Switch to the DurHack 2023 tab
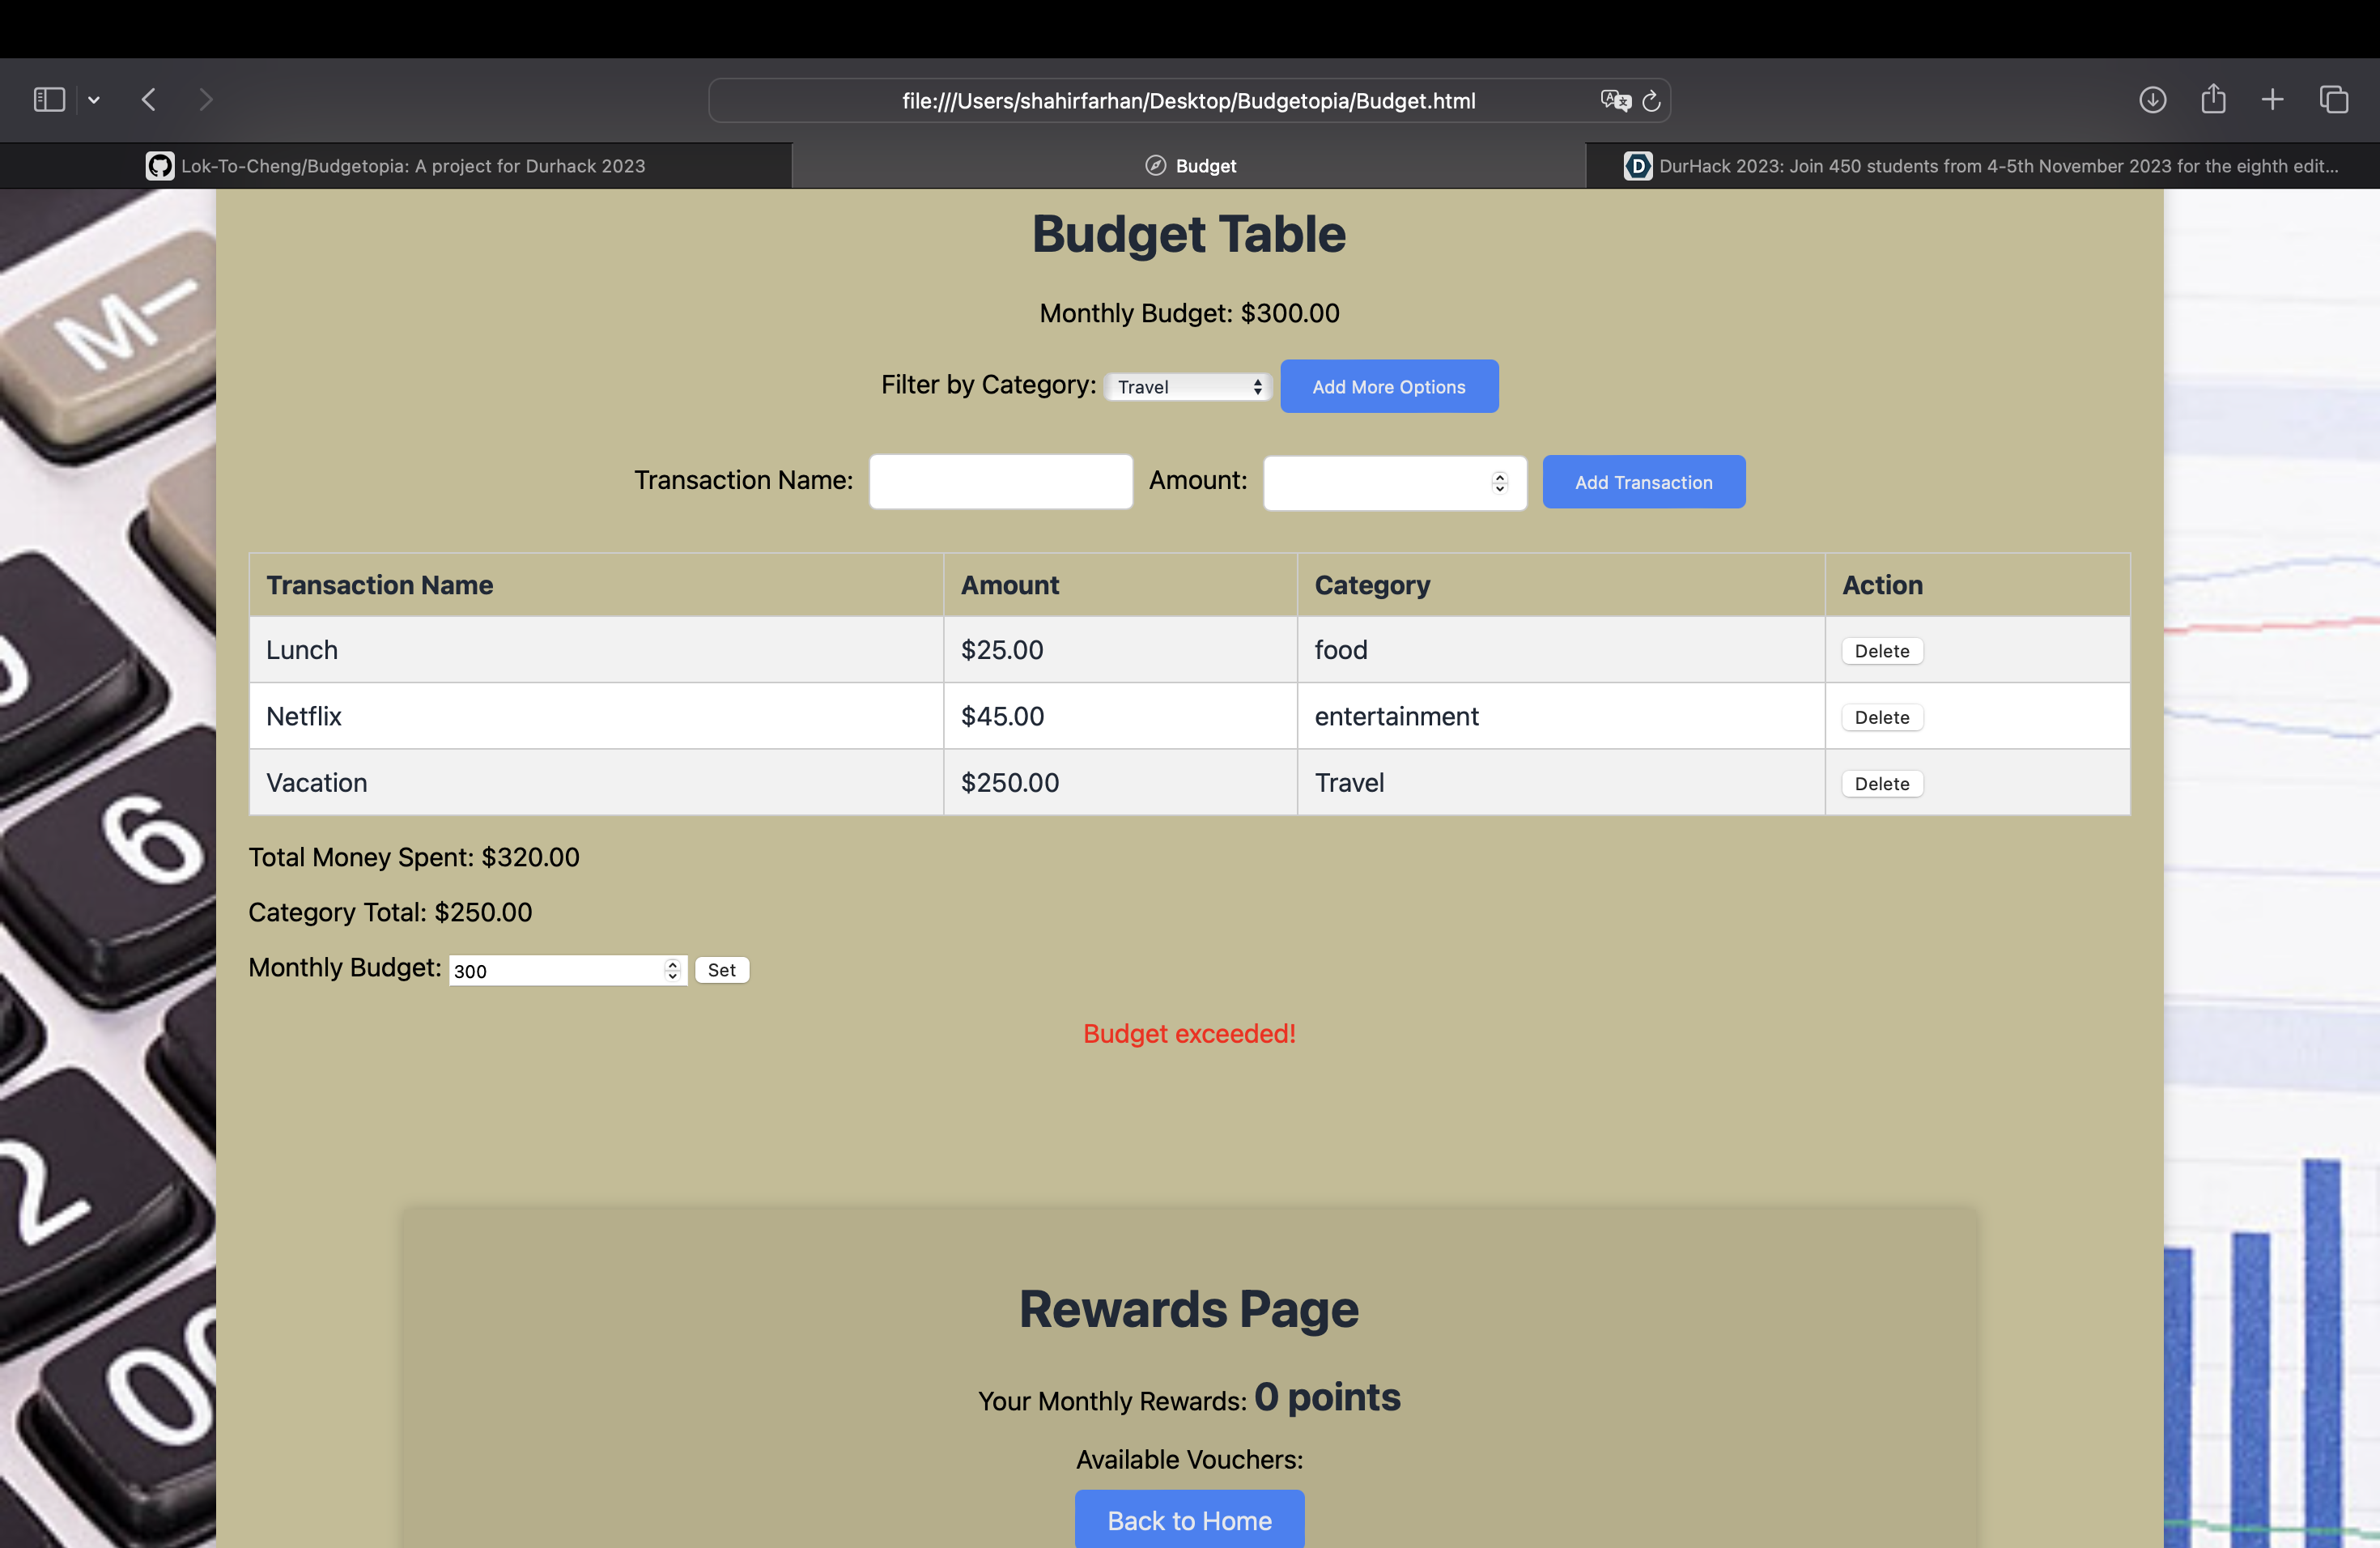 1982,166
